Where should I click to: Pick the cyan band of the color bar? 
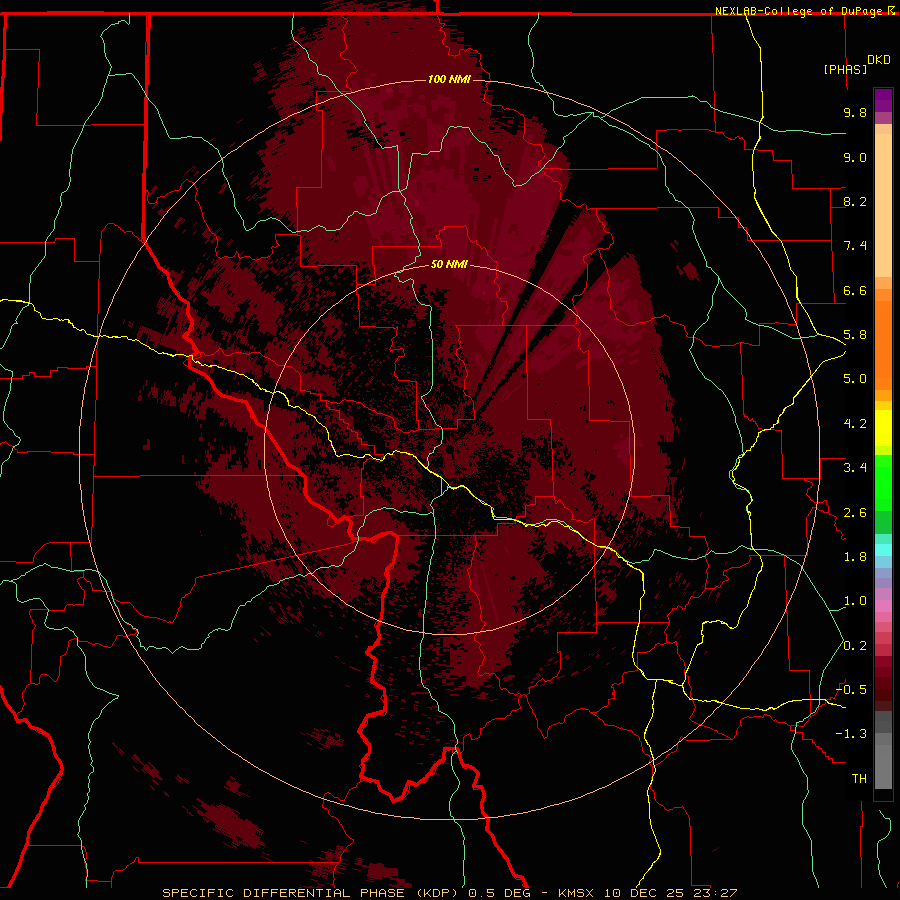[x=883, y=550]
